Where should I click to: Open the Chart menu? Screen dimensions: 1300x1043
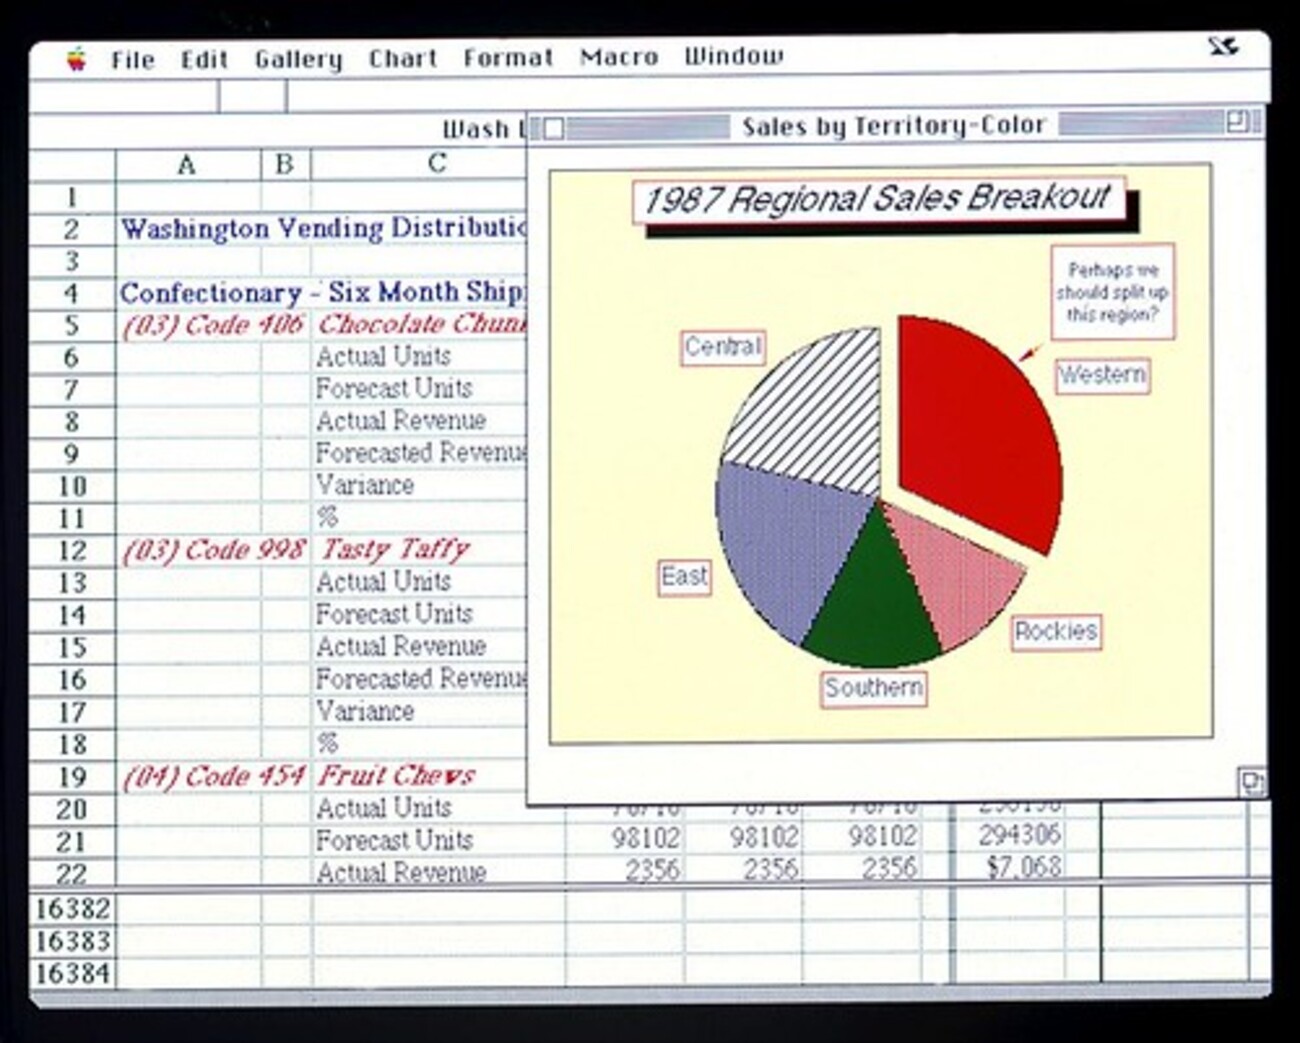[403, 59]
